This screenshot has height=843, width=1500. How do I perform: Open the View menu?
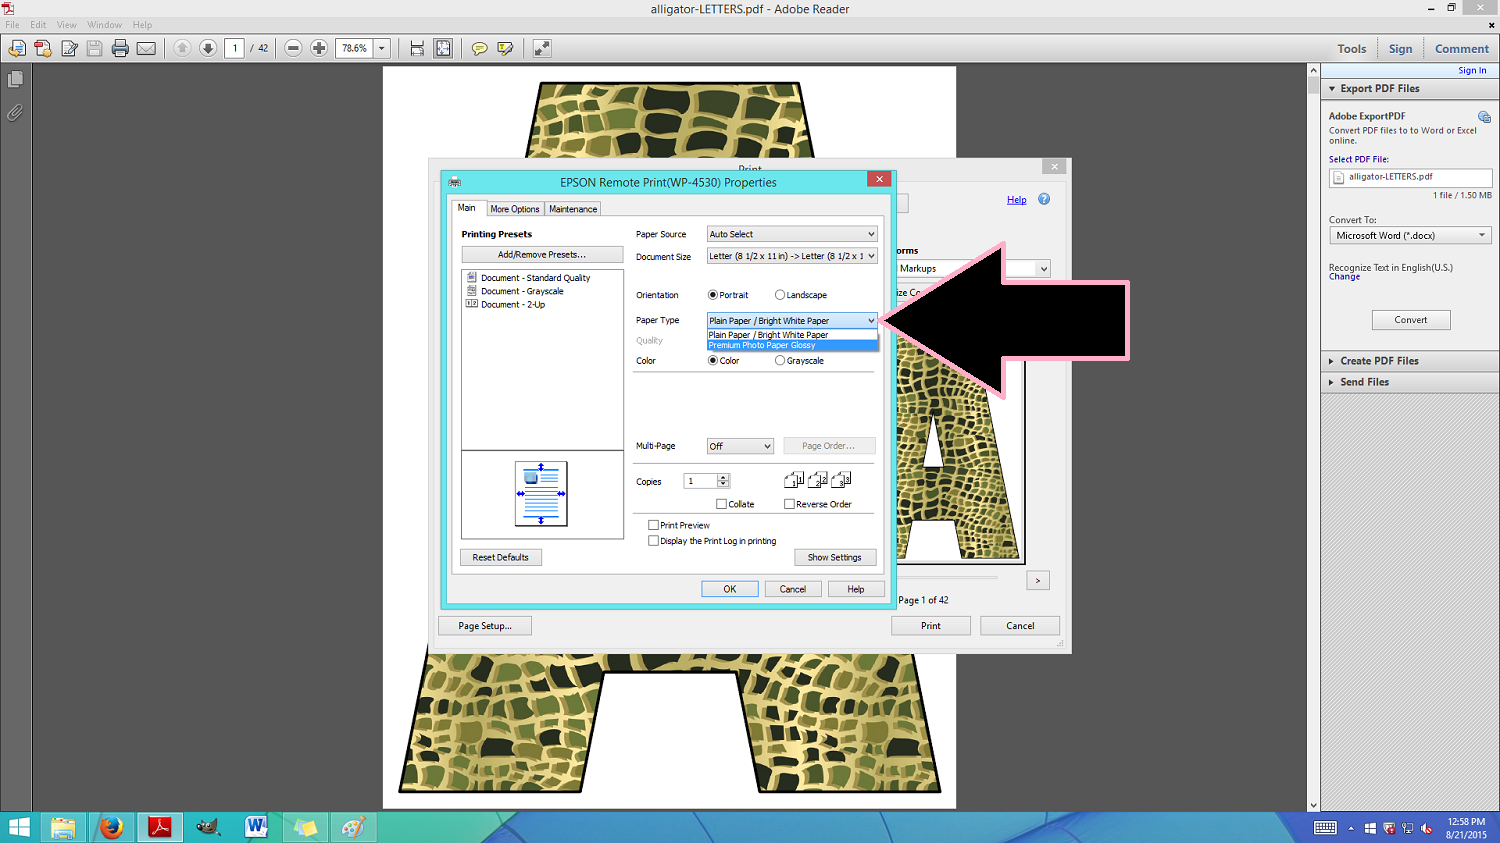click(x=67, y=25)
